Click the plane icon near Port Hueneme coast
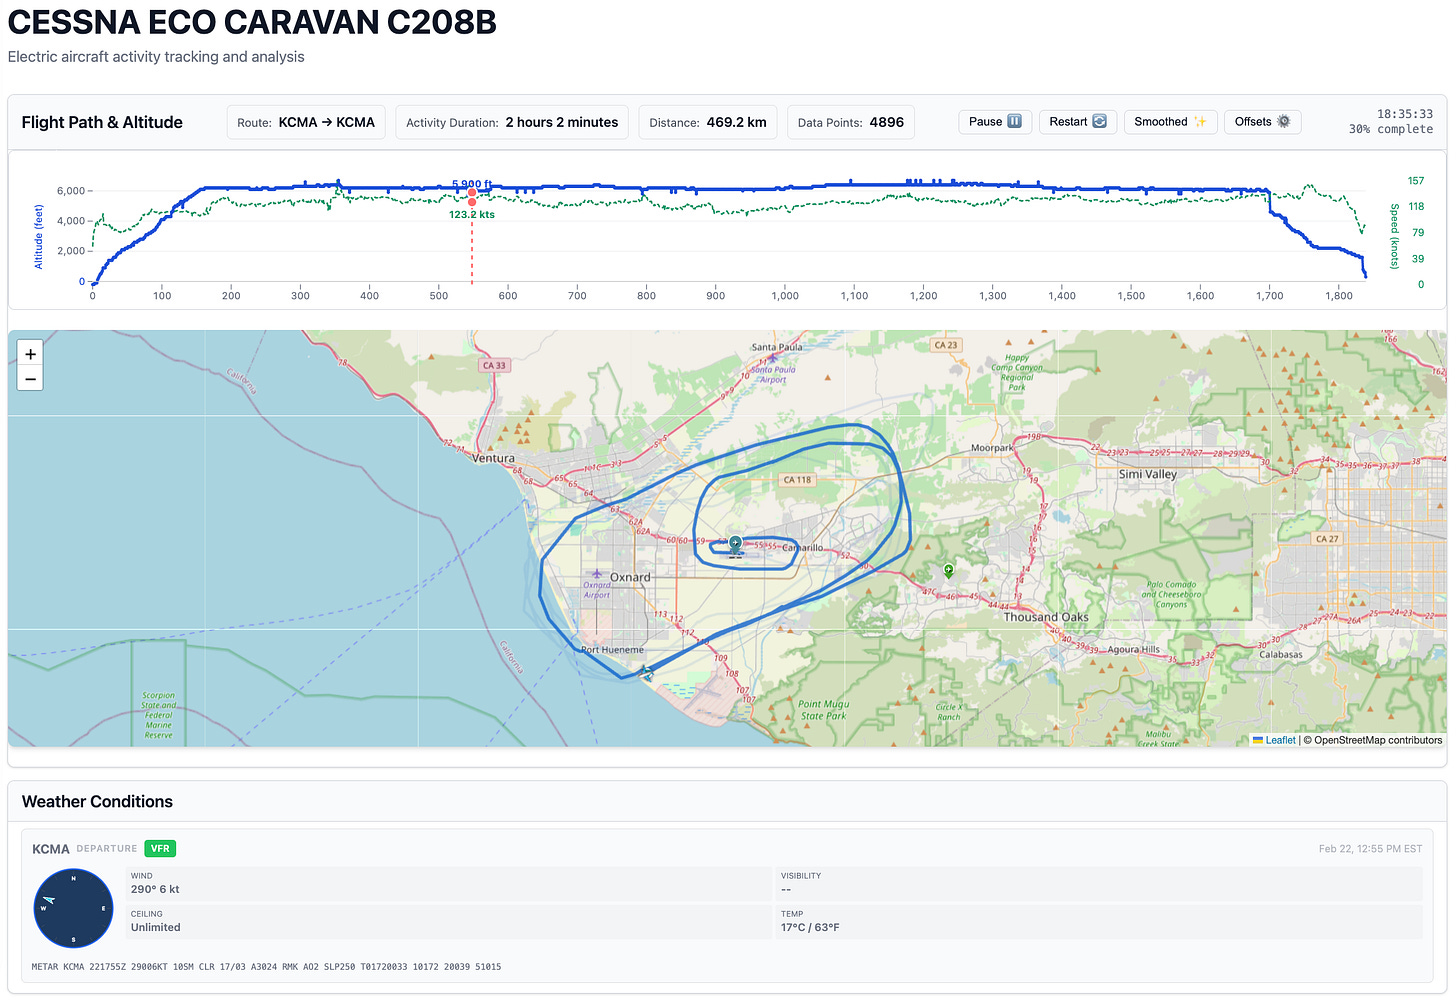This screenshot has height=1001, width=1456. click(x=646, y=673)
